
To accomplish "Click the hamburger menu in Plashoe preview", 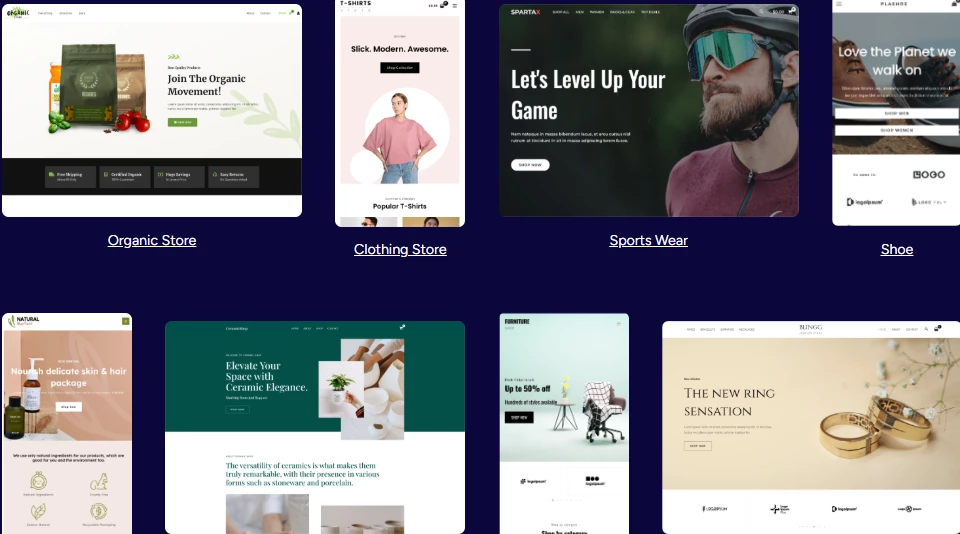I will tap(839, 4).
